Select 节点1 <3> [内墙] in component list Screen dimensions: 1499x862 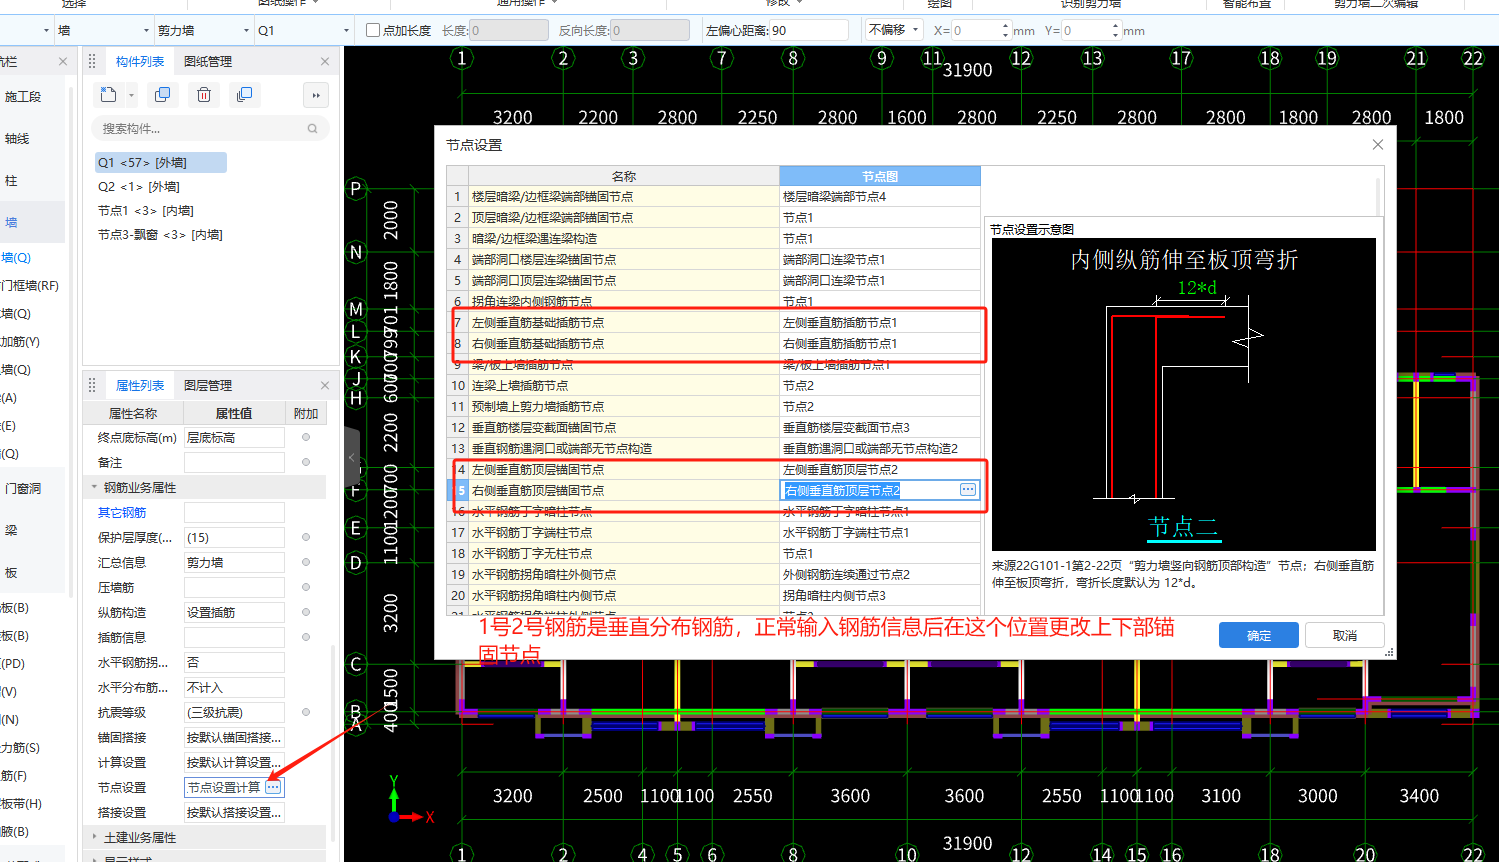pyautogui.click(x=146, y=211)
